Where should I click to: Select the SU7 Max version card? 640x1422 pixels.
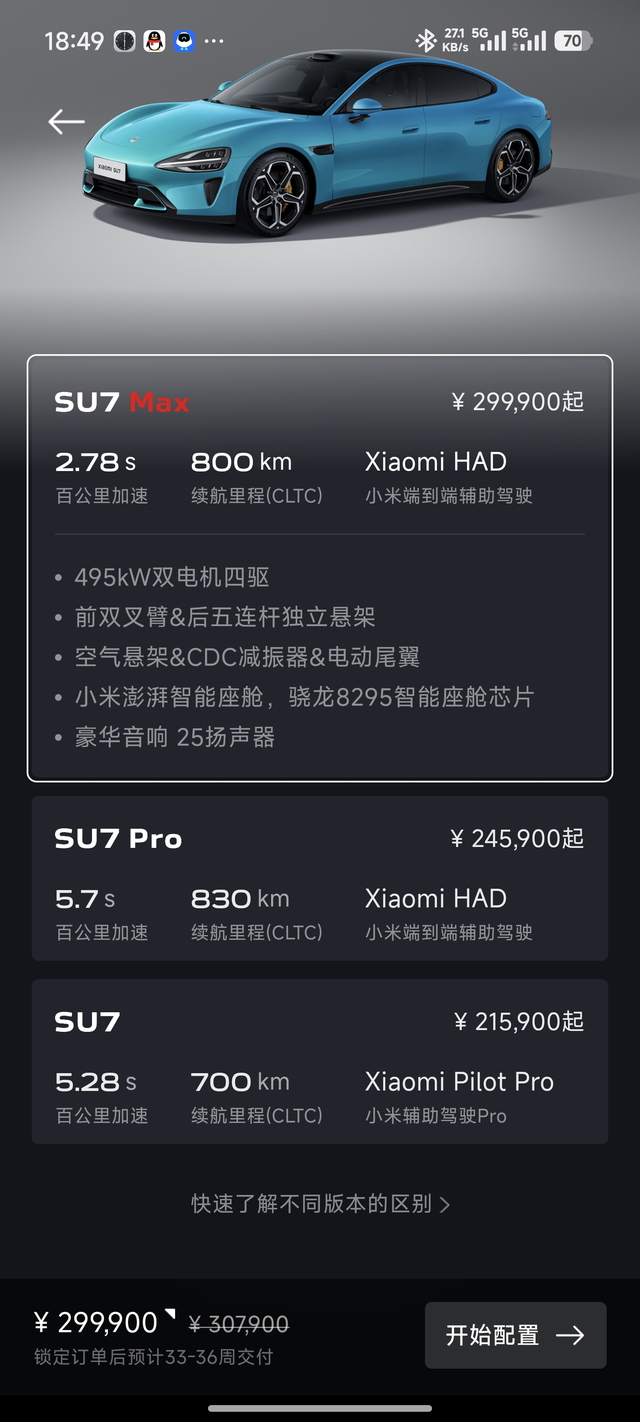pyautogui.click(x=320, y=567)
